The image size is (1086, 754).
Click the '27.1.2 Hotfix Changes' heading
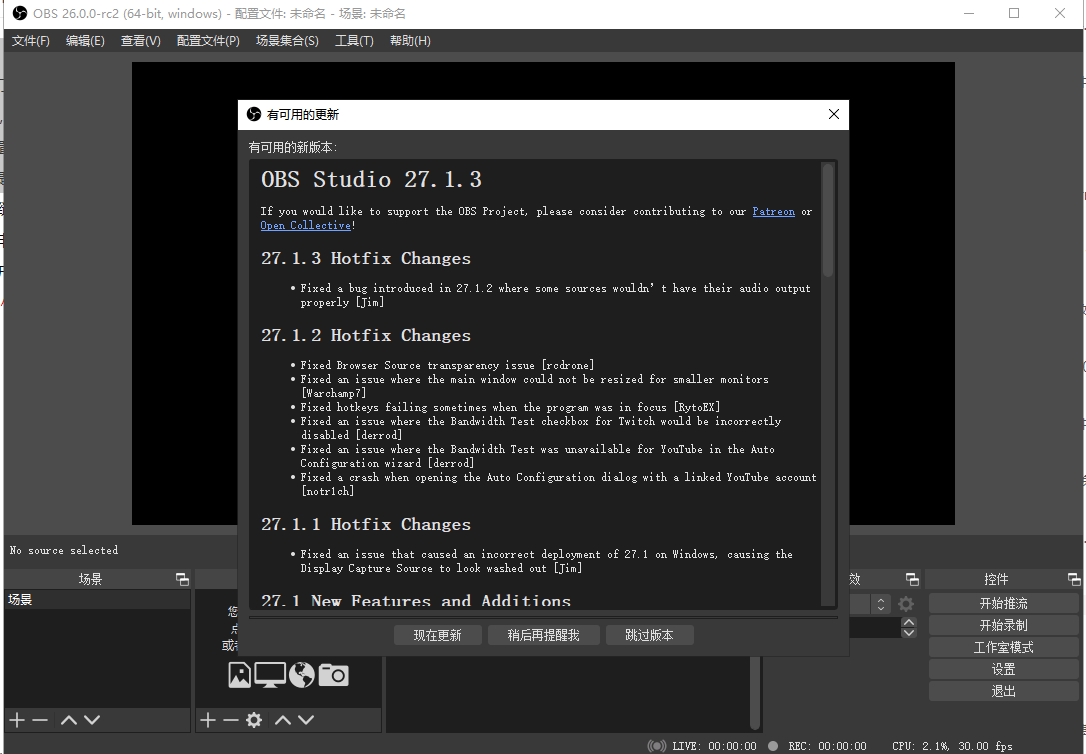pyautogui.click(x=366, y=335)
